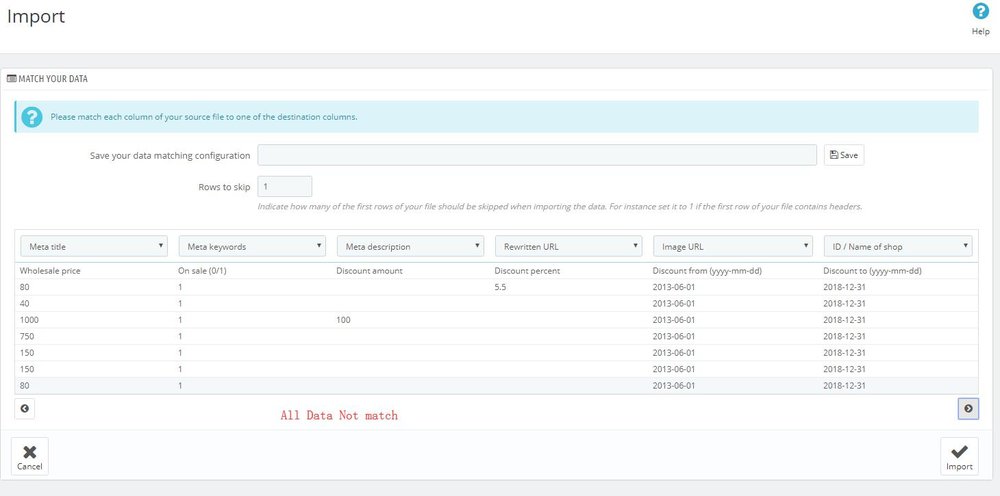Viewport: 1000px width, 496px height.
Task: Click 'Save your data matching configuration' label
Action: [170, 156]
